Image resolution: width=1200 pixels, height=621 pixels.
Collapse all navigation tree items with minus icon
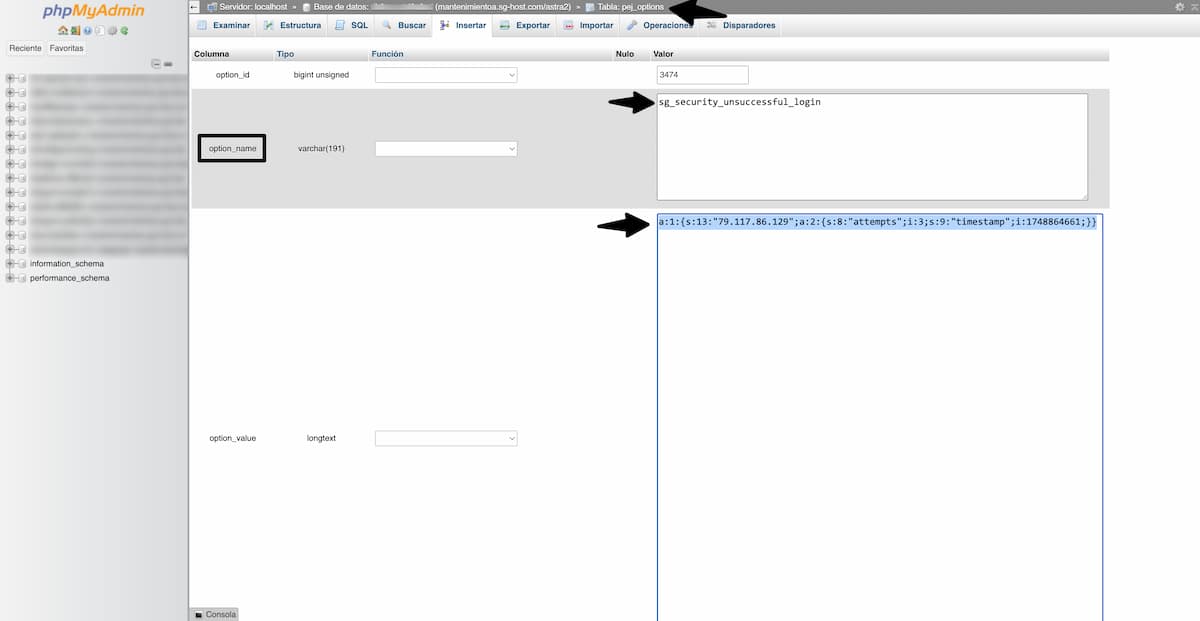156,63
